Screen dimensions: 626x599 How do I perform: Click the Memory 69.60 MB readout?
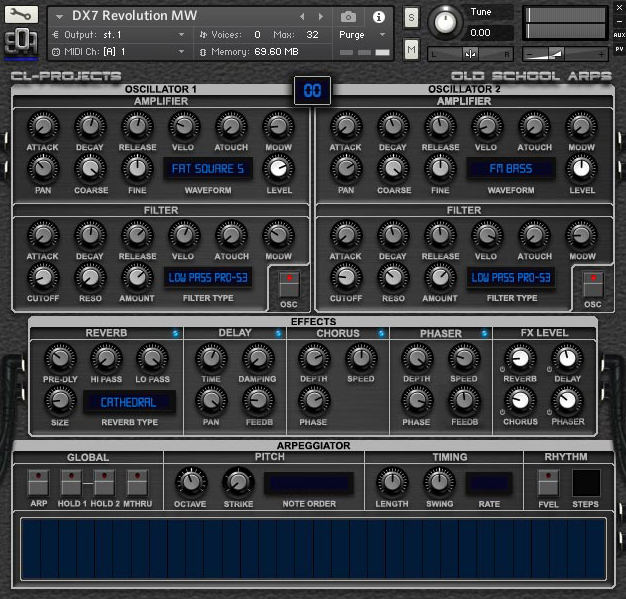276,52
